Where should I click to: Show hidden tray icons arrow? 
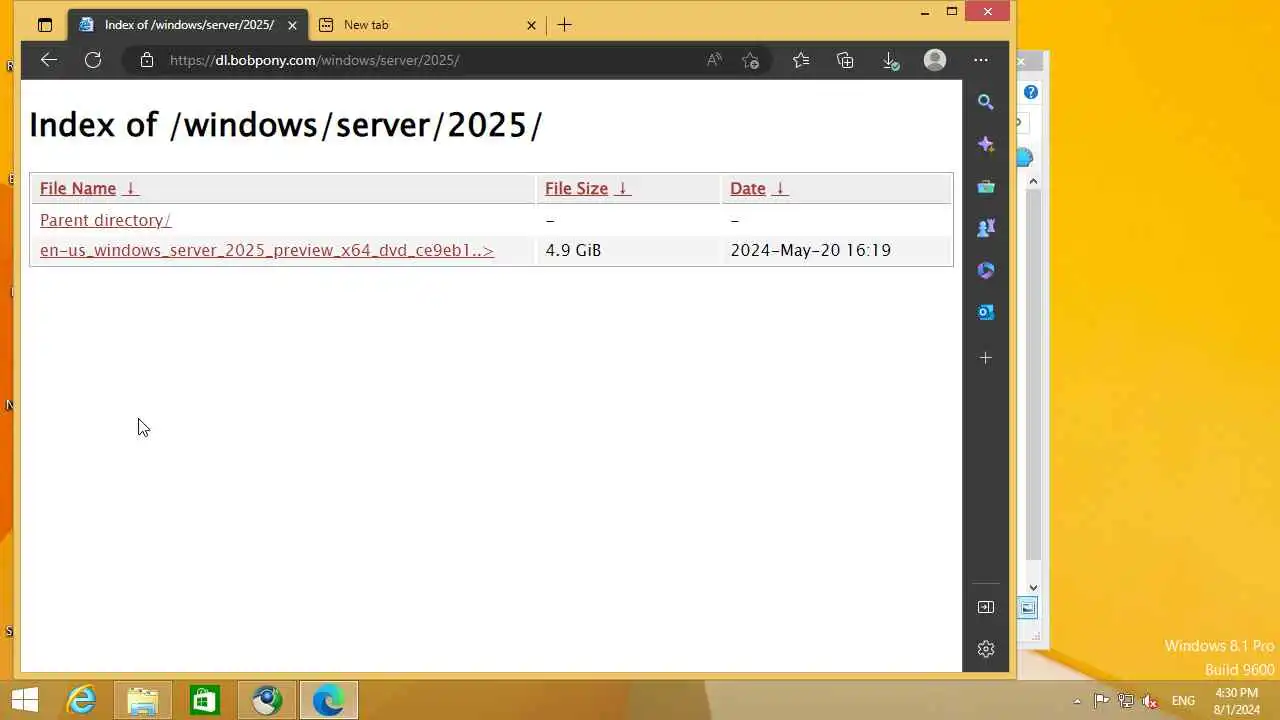click(x=1077, y=701)
